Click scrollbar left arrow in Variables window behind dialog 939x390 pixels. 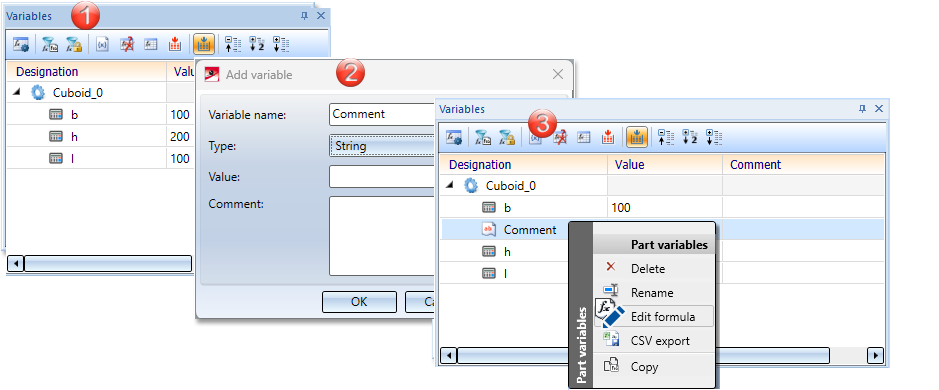click(16, 264)
